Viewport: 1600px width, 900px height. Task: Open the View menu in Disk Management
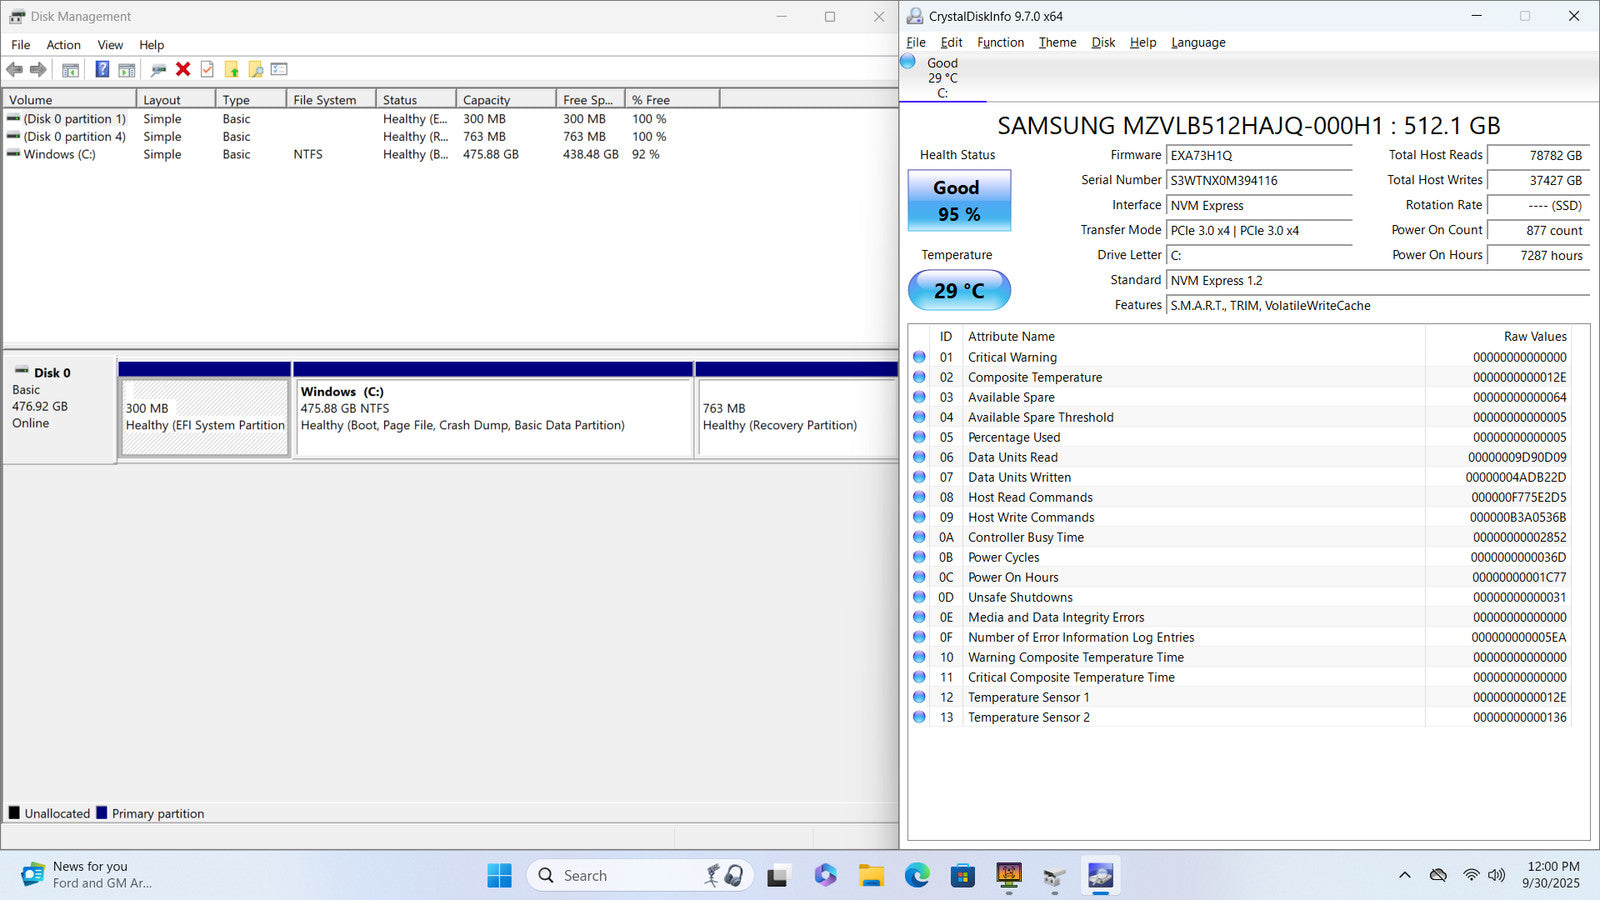pyautogui.click(x=110, y=45)
